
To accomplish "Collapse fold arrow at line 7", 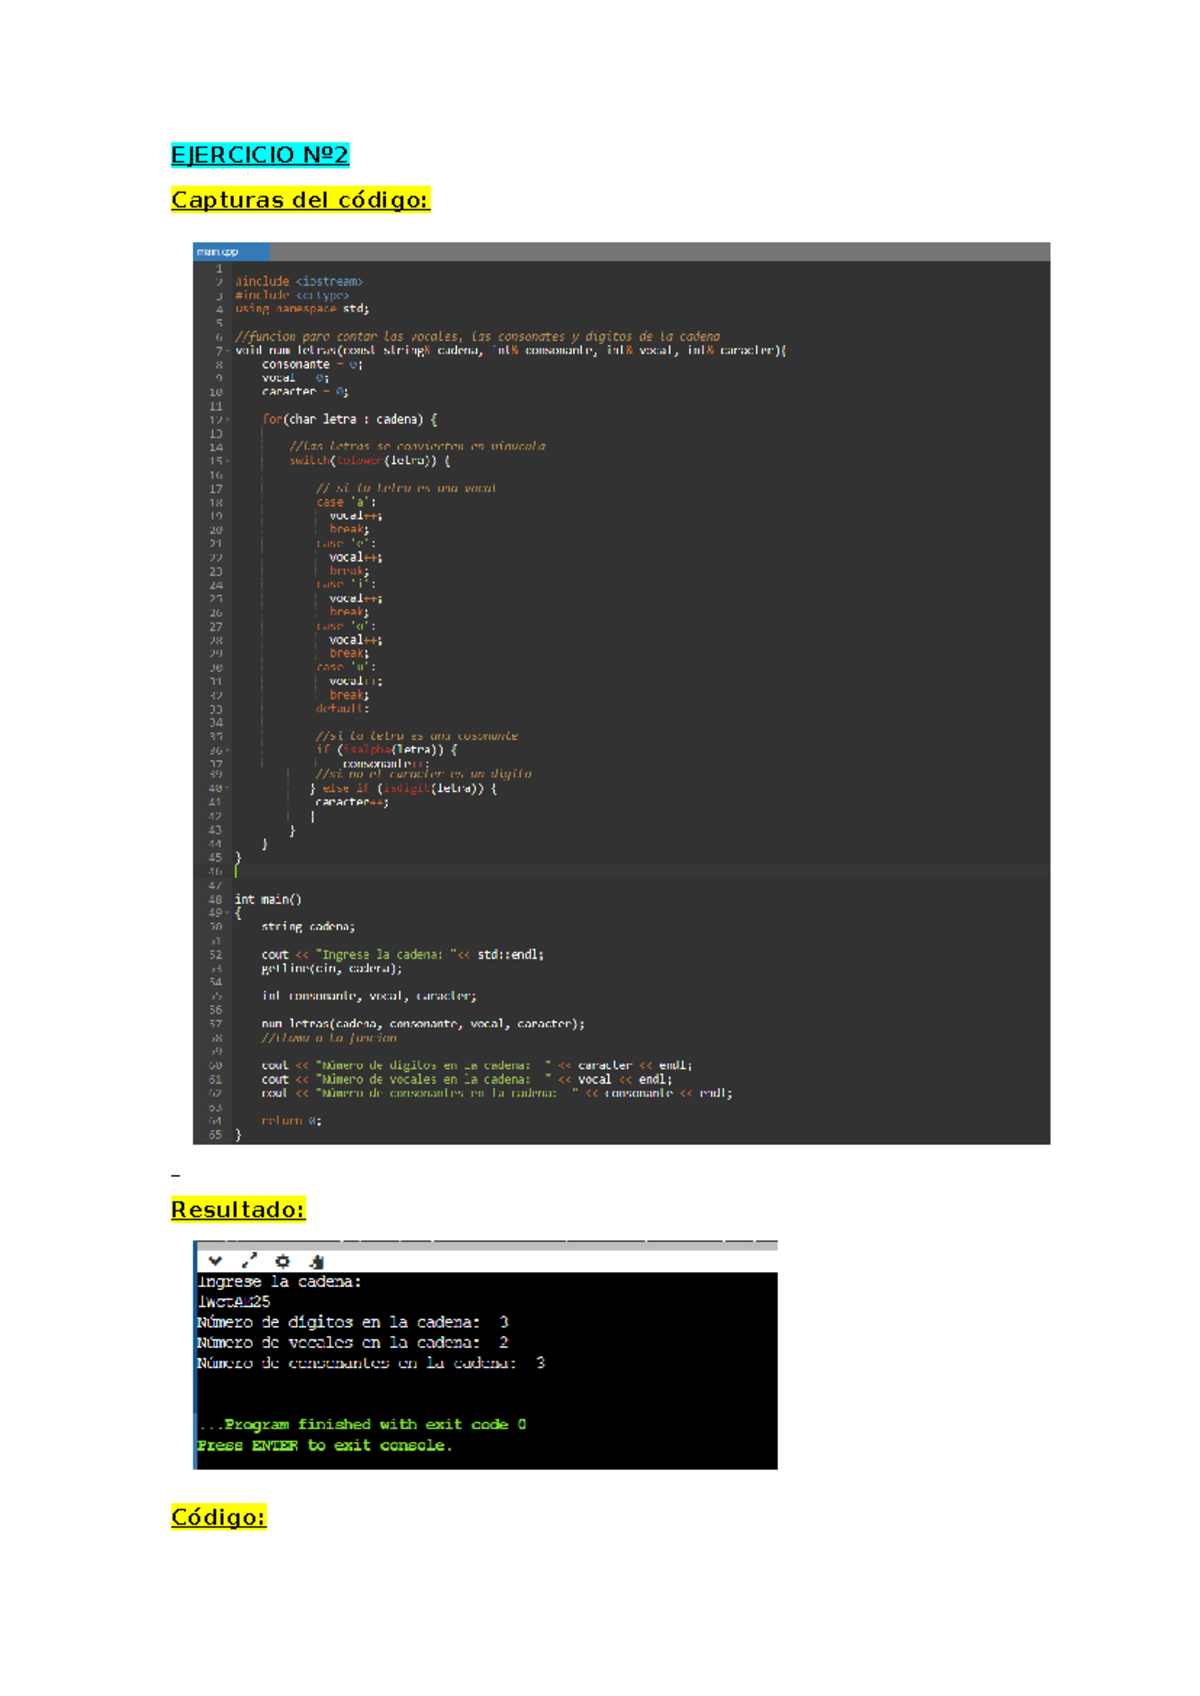I will 228,351.
